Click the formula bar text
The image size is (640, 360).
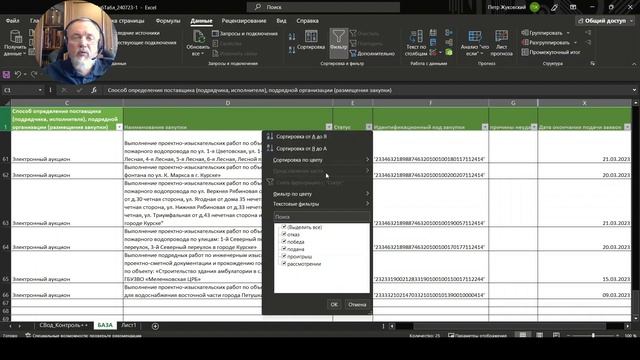249,90
